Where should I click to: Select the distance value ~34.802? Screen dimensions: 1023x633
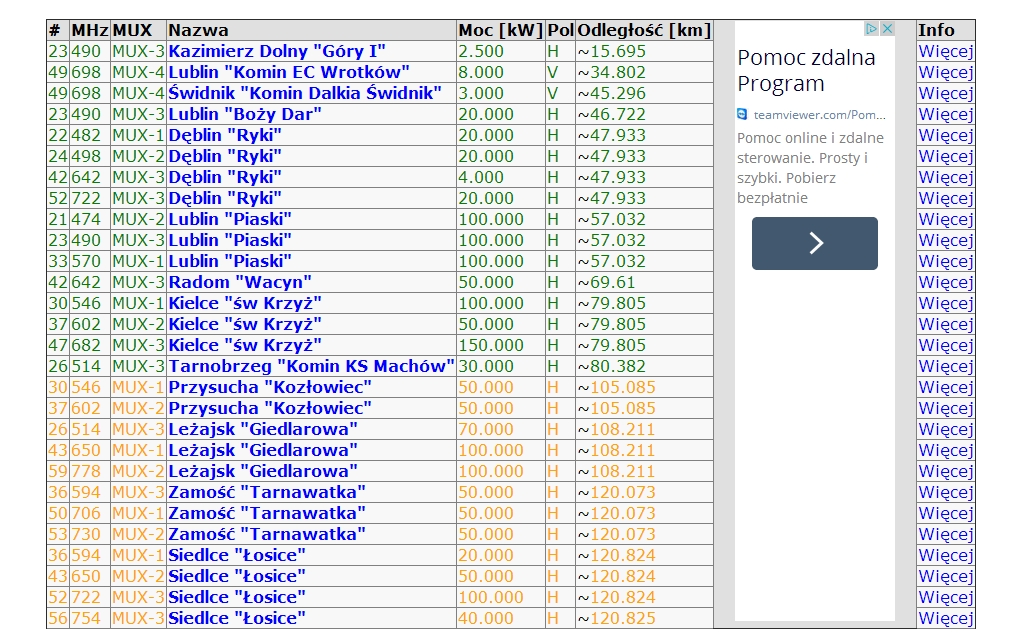(612, 72)
